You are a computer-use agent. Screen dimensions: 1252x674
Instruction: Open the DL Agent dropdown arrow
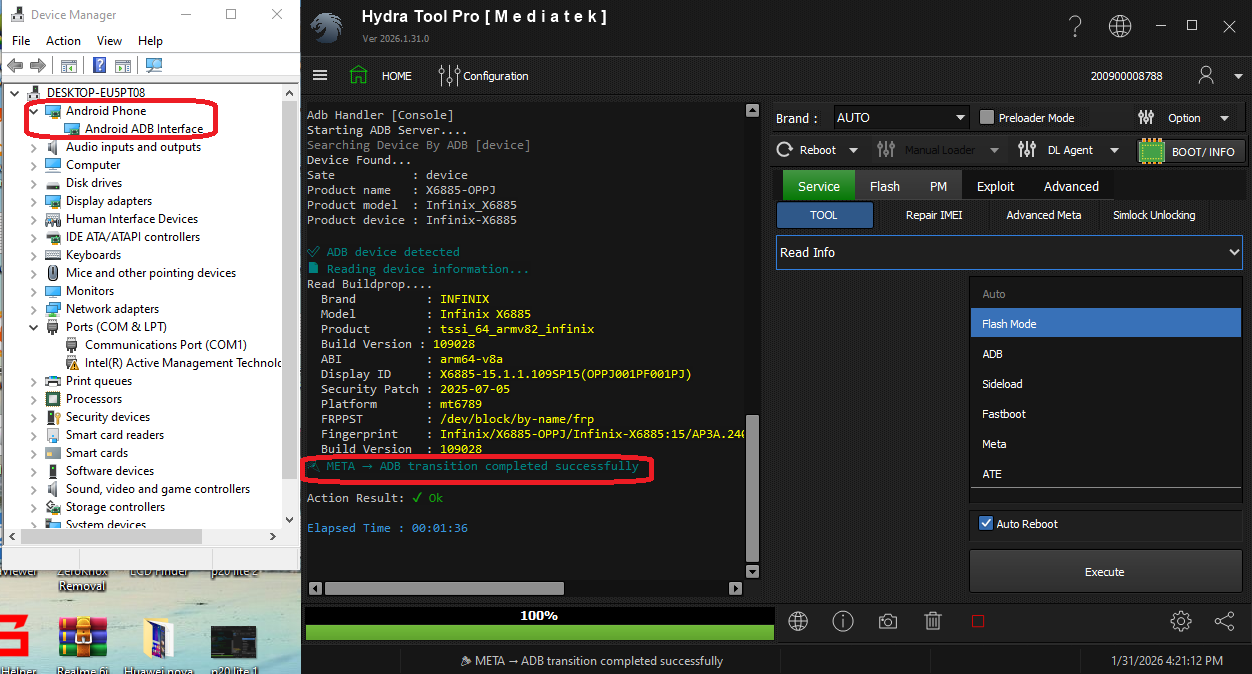(x=1114, y=150)
